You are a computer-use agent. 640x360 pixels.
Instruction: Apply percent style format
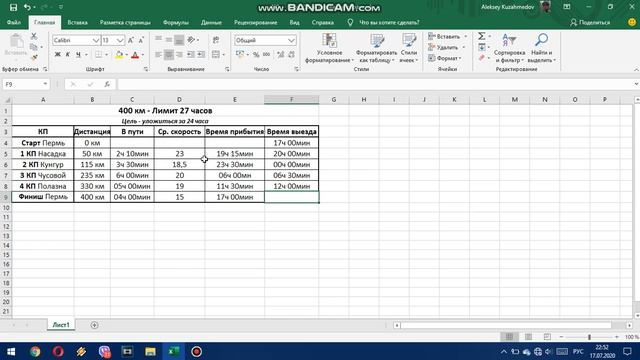(256, 55)
